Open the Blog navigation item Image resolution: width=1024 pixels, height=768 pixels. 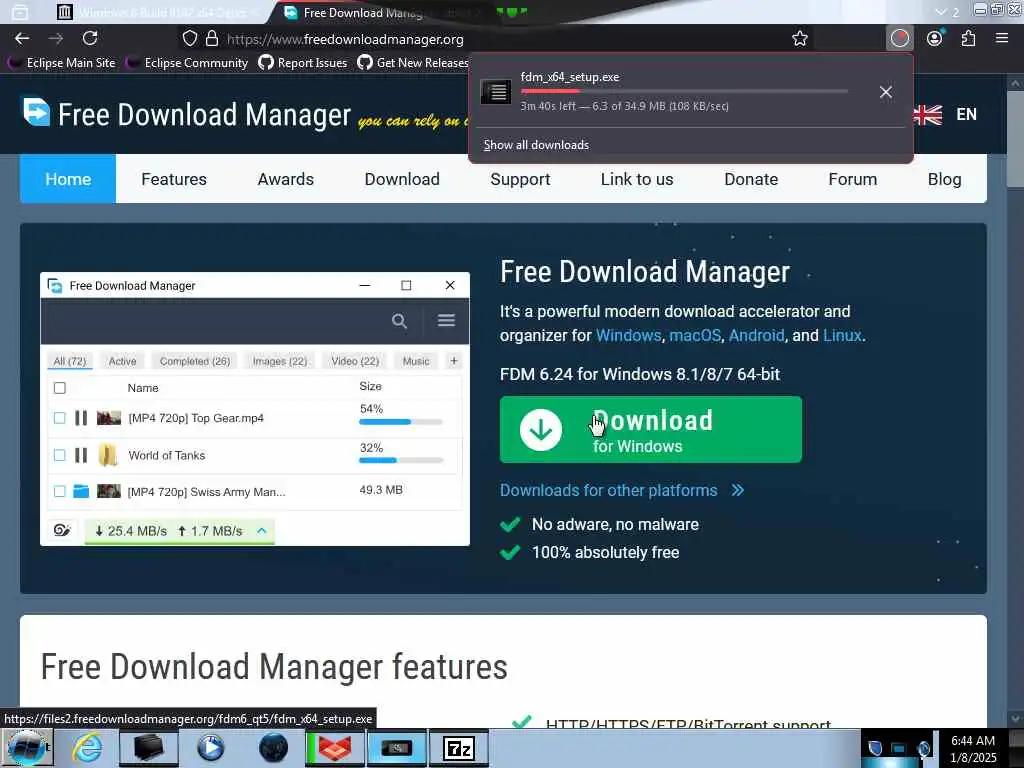pyautogui.click(x=944, y=179)
